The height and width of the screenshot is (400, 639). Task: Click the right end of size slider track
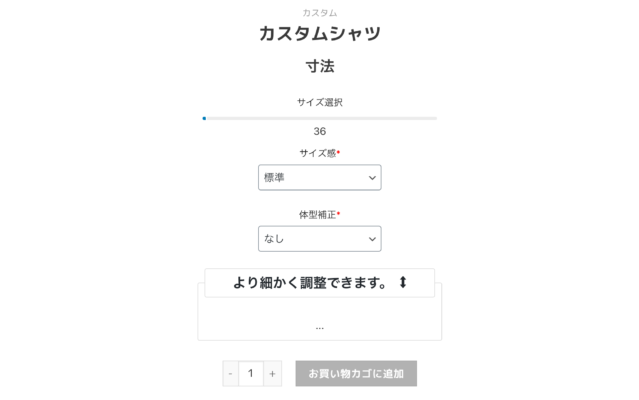436,119
